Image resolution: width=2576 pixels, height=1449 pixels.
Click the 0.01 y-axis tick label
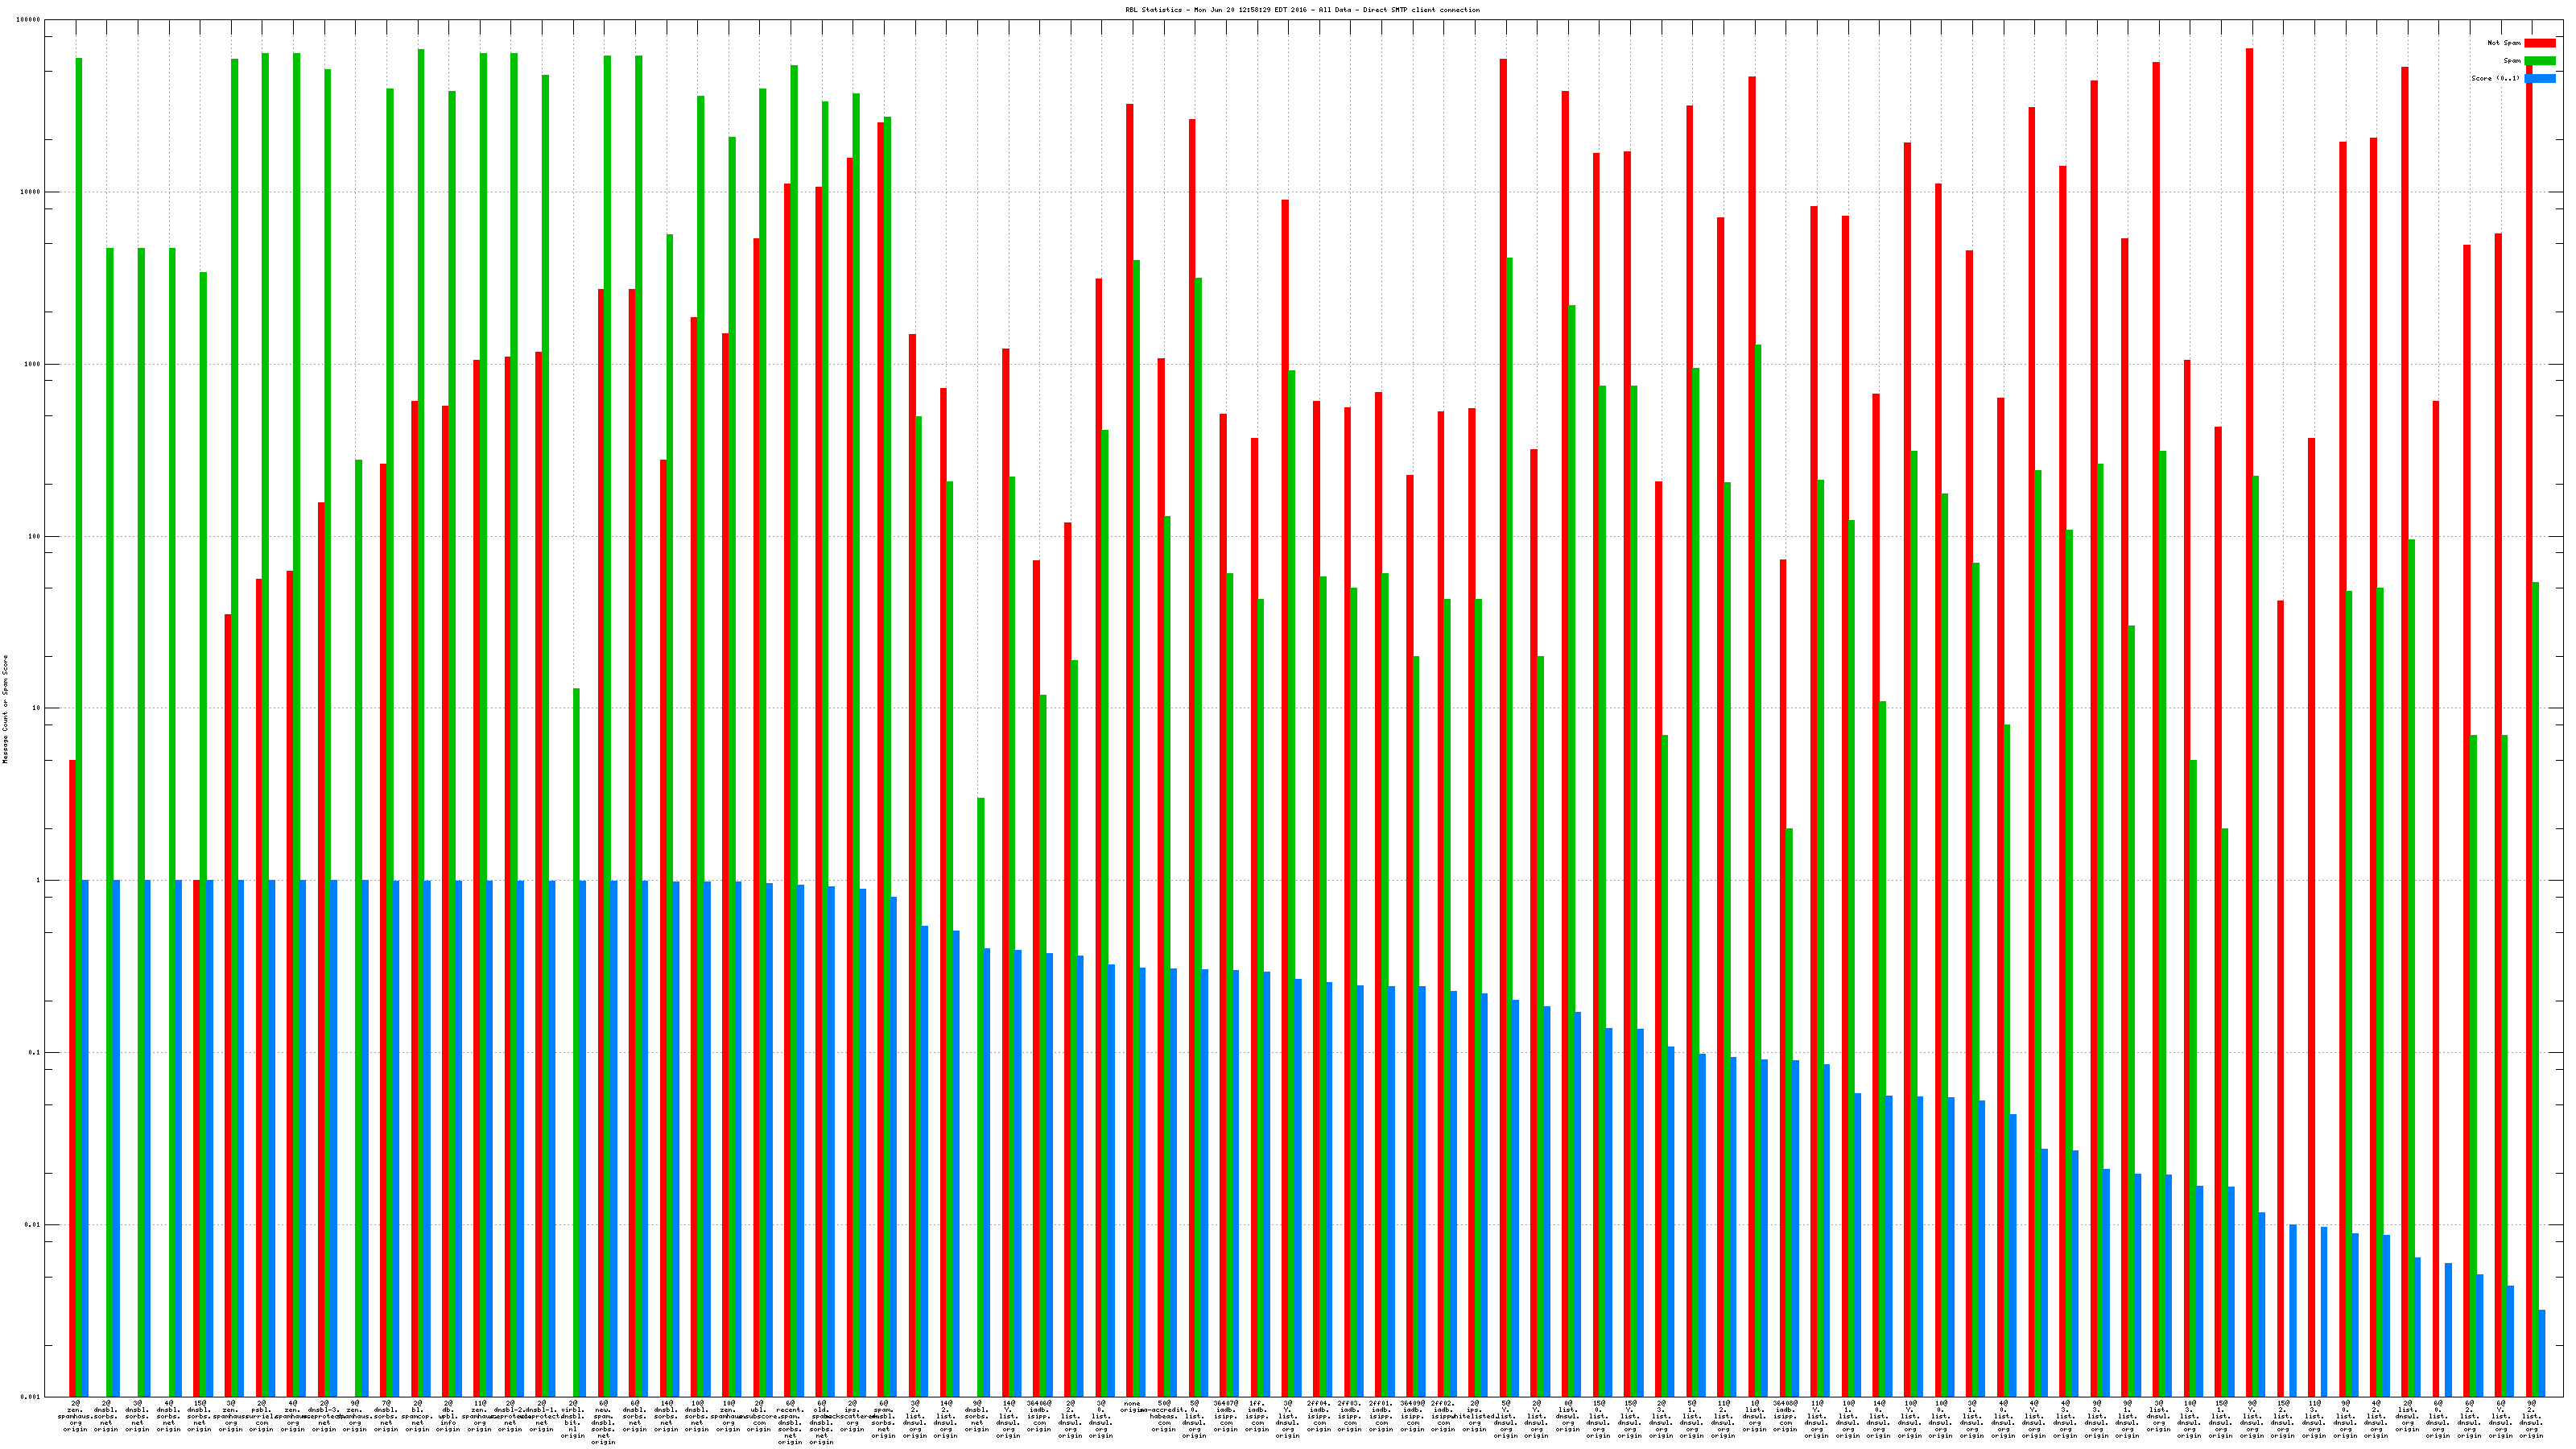click(33, 1225)
